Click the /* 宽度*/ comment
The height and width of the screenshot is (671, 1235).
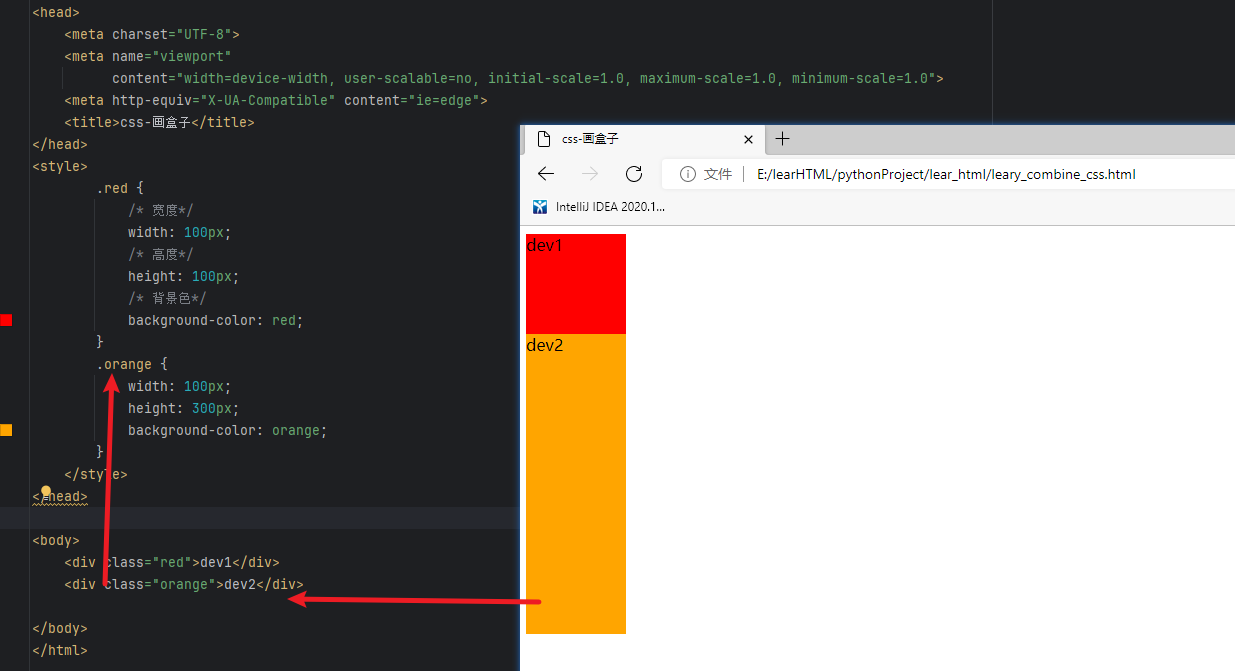160,210
